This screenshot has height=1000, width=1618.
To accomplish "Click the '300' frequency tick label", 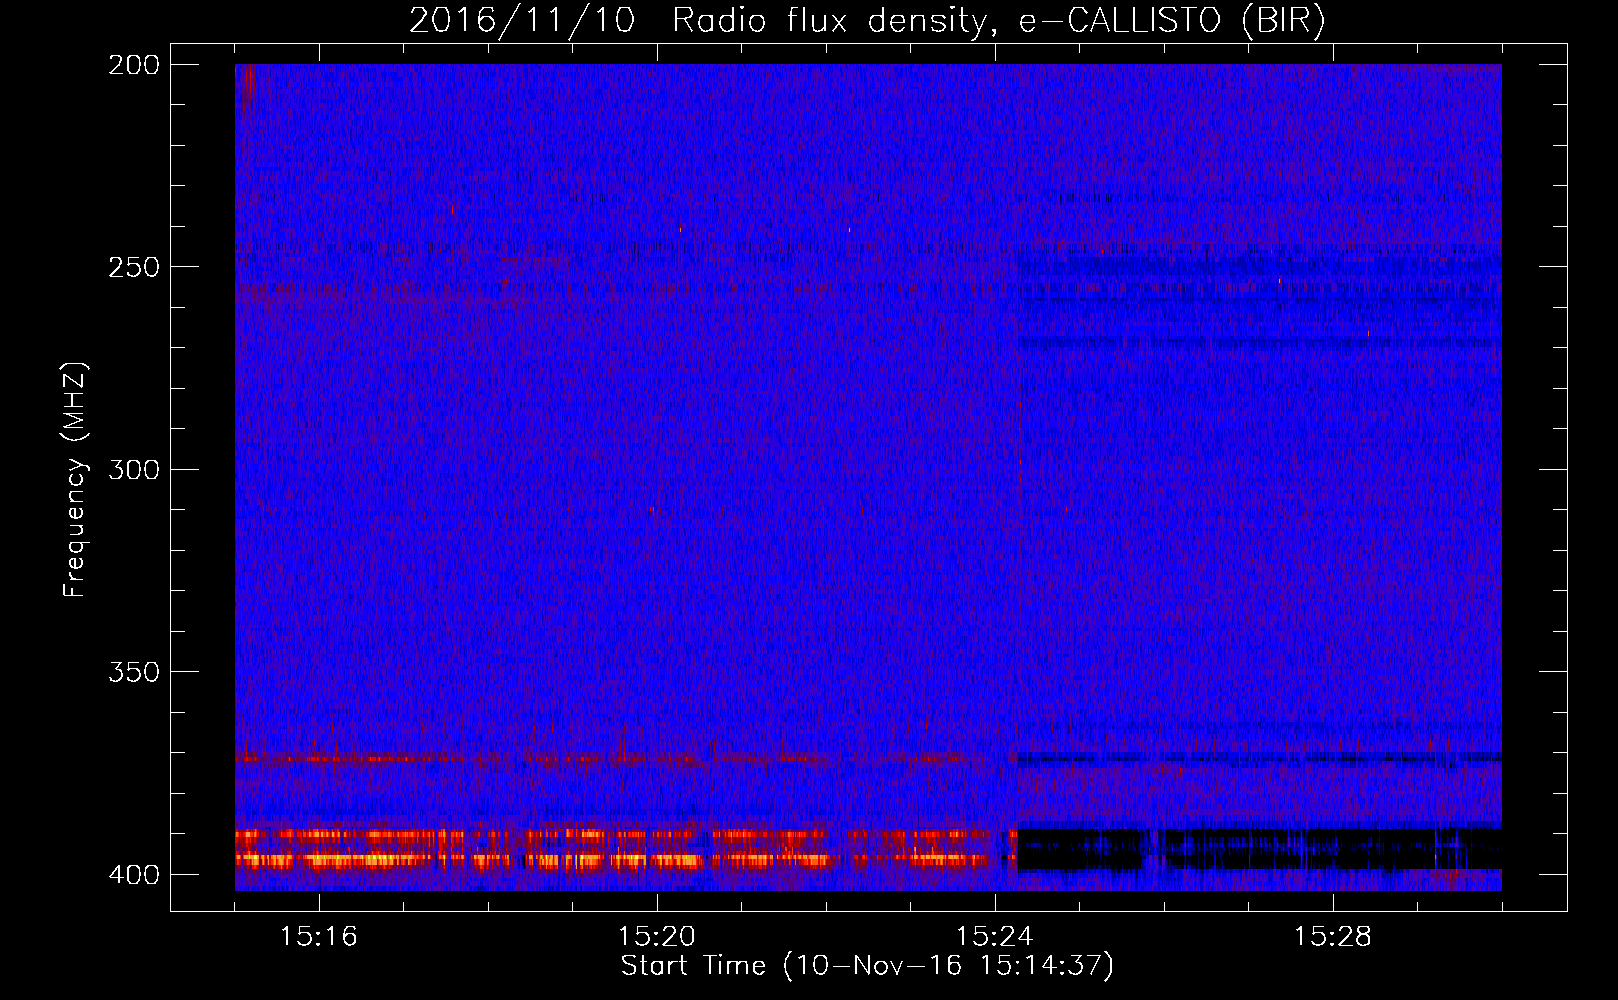I will [x=134, y=469].
